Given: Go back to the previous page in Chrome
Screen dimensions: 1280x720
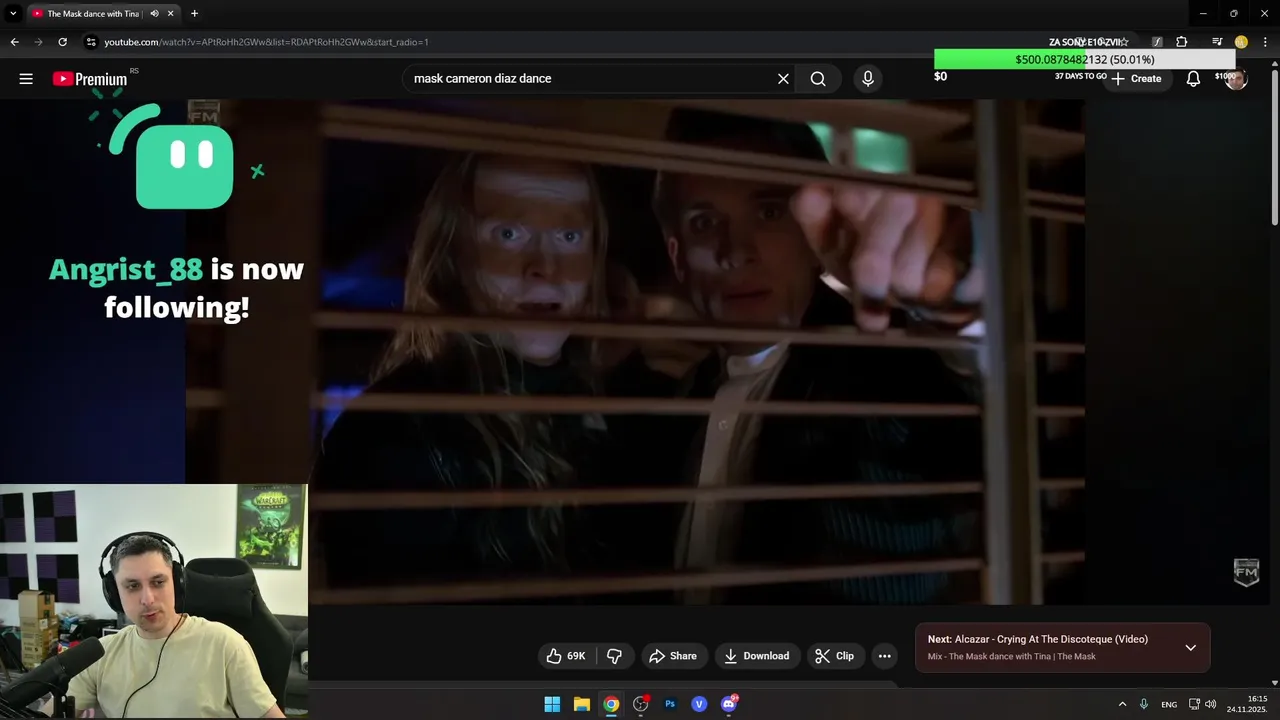Looking at the screenshot, I should click(x=14, y=42).
